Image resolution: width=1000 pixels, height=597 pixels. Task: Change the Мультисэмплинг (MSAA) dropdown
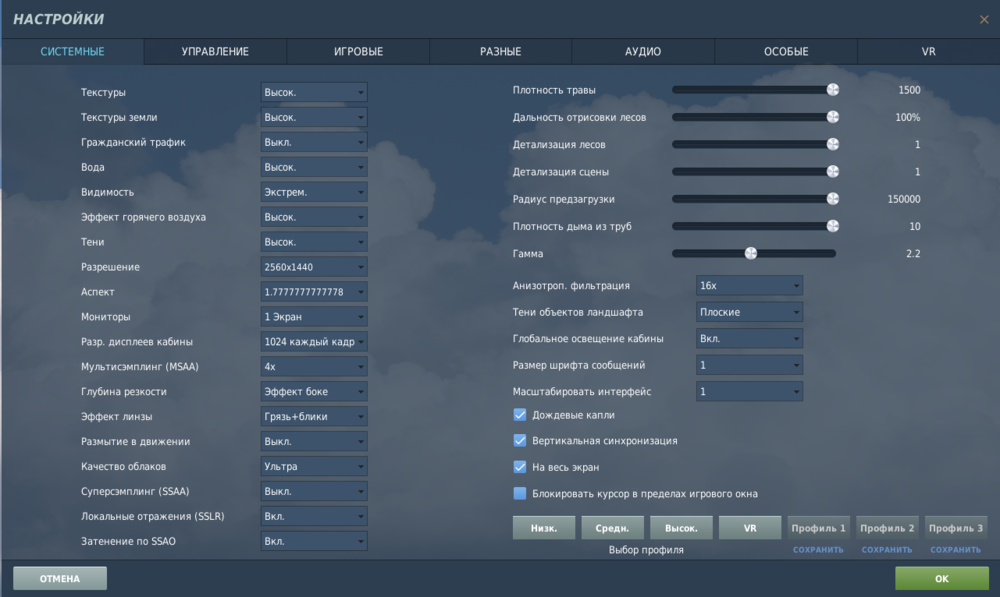(x=314, y=366)
